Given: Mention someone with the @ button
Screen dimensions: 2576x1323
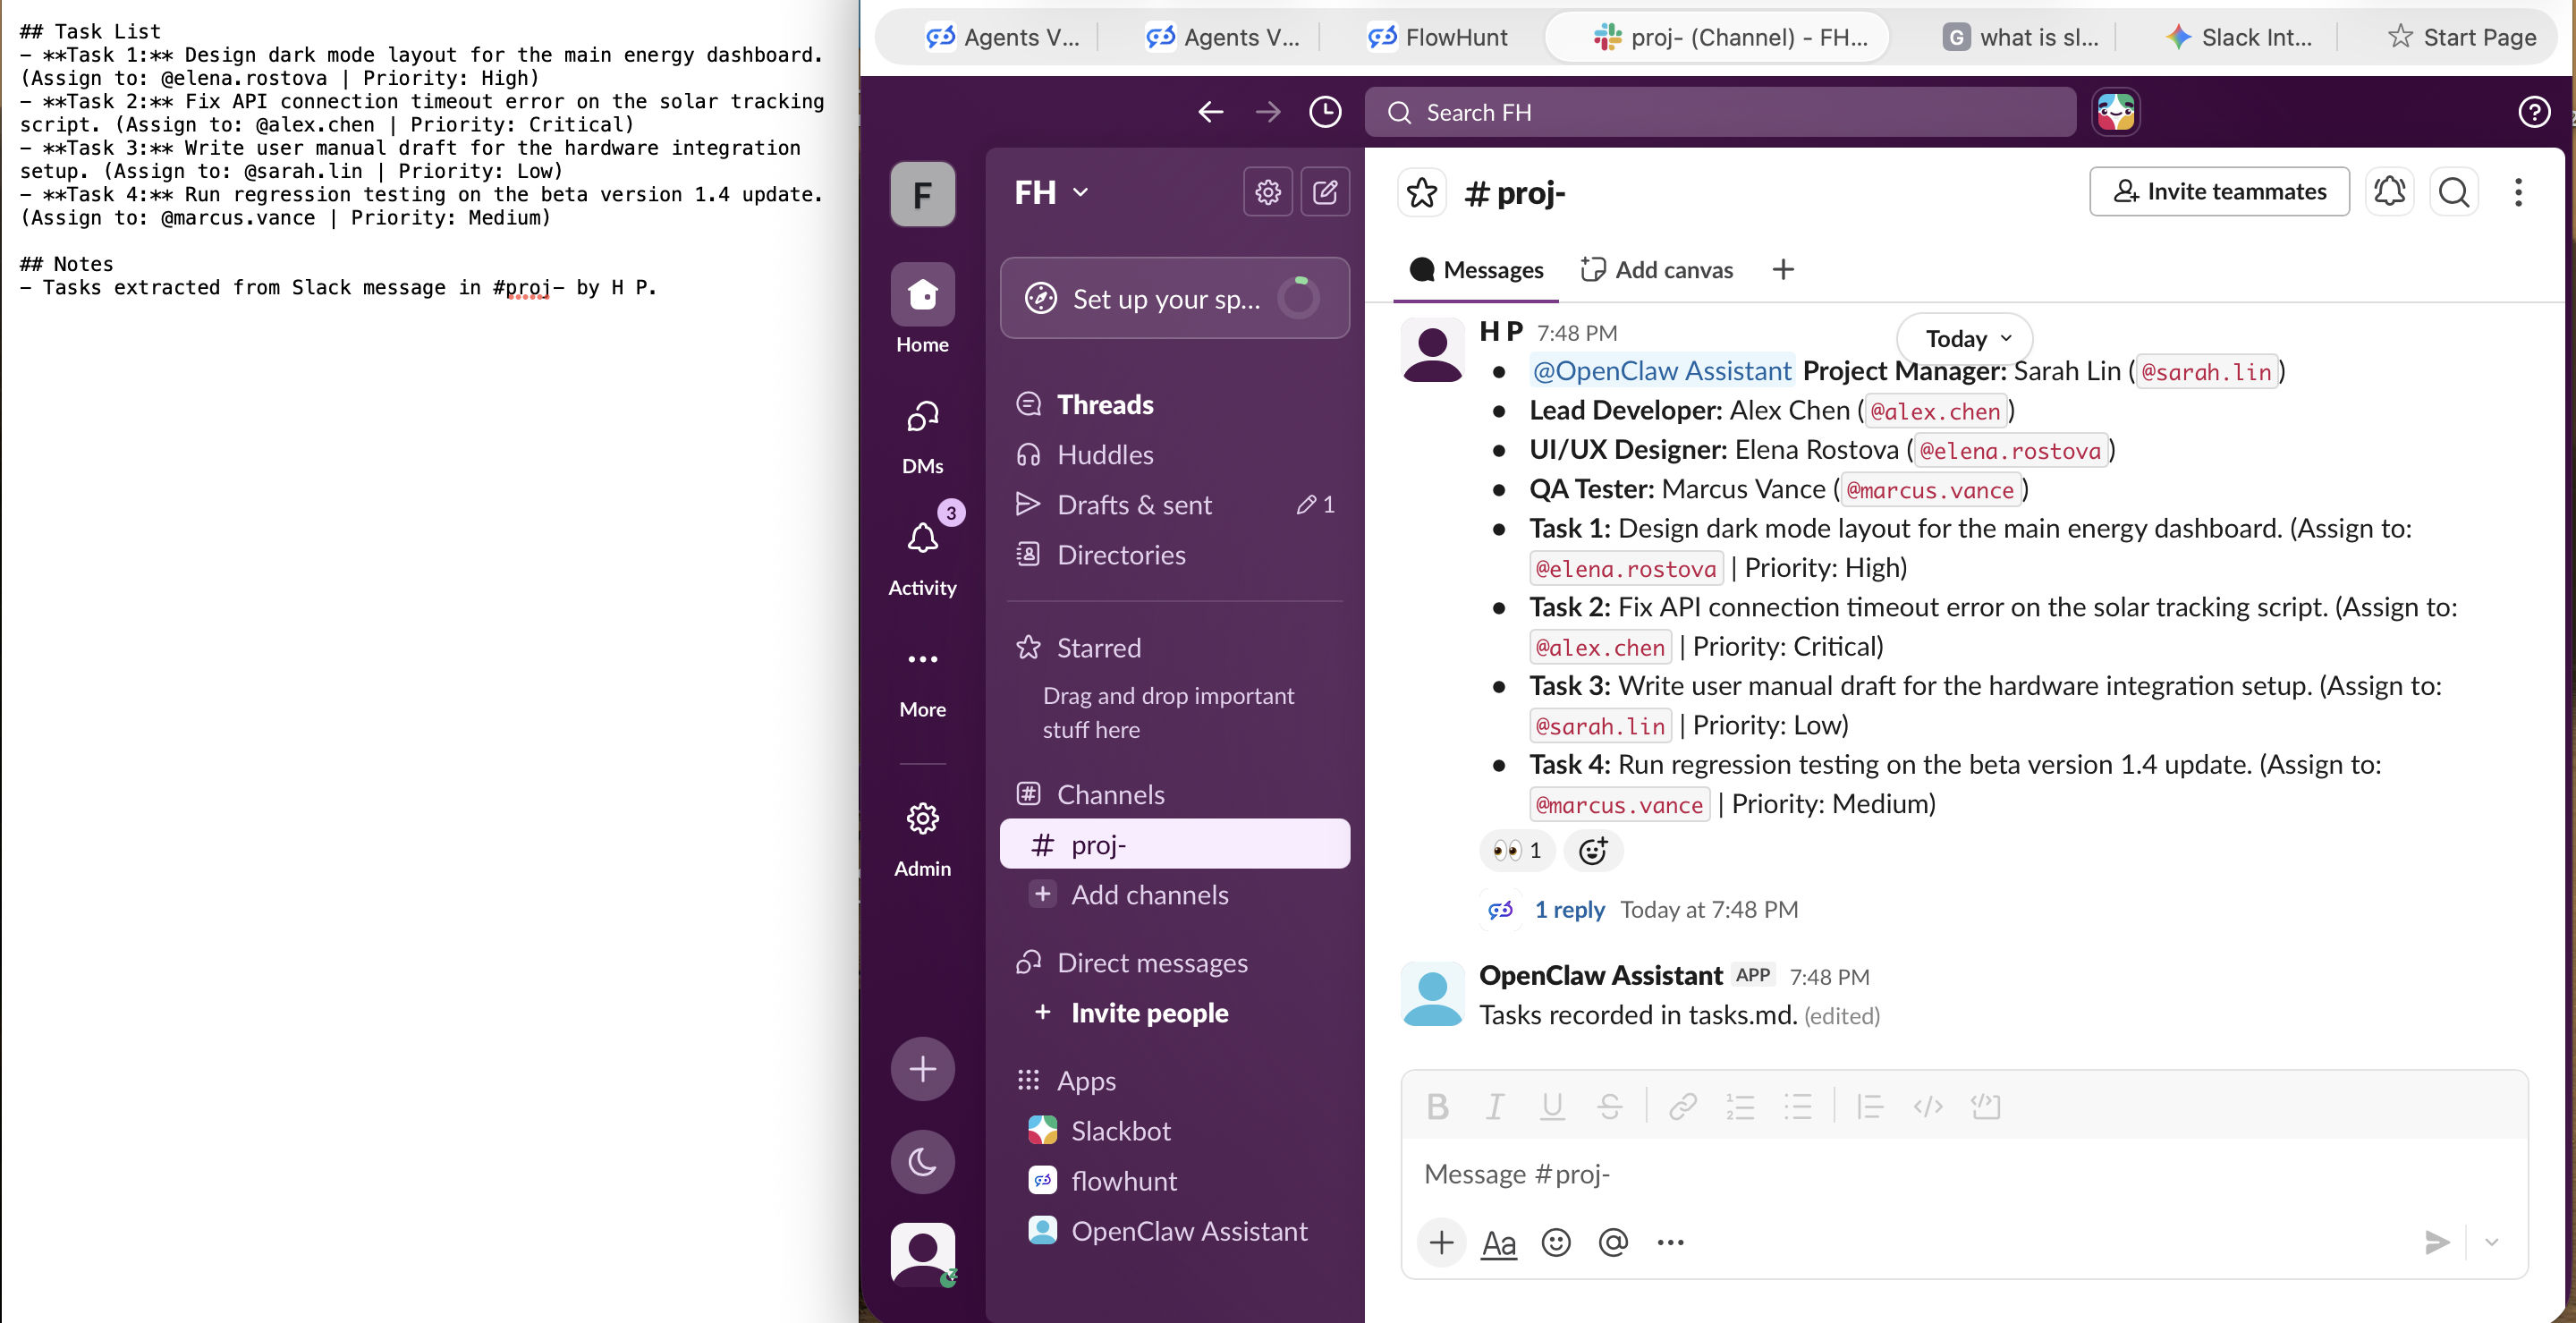Looking at the screenshot, I should [1613, 1243].
